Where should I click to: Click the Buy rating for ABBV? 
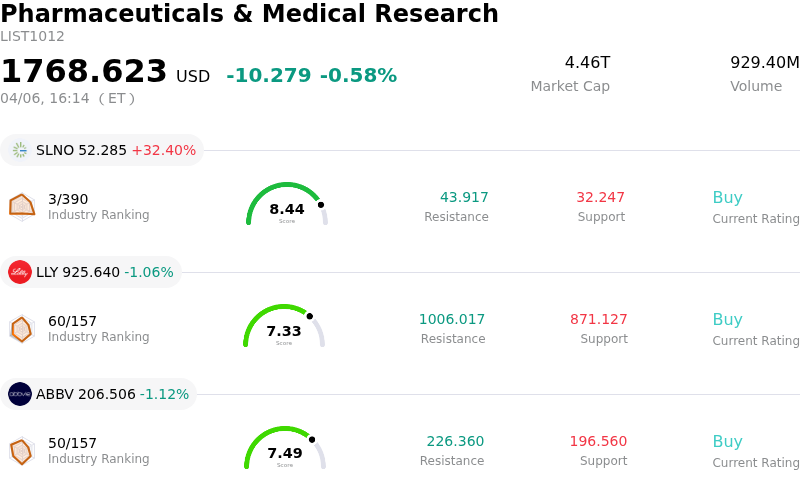727,442
